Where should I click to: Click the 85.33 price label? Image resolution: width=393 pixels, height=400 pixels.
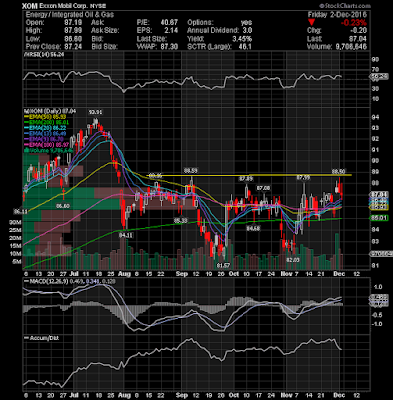click(180, 221)
